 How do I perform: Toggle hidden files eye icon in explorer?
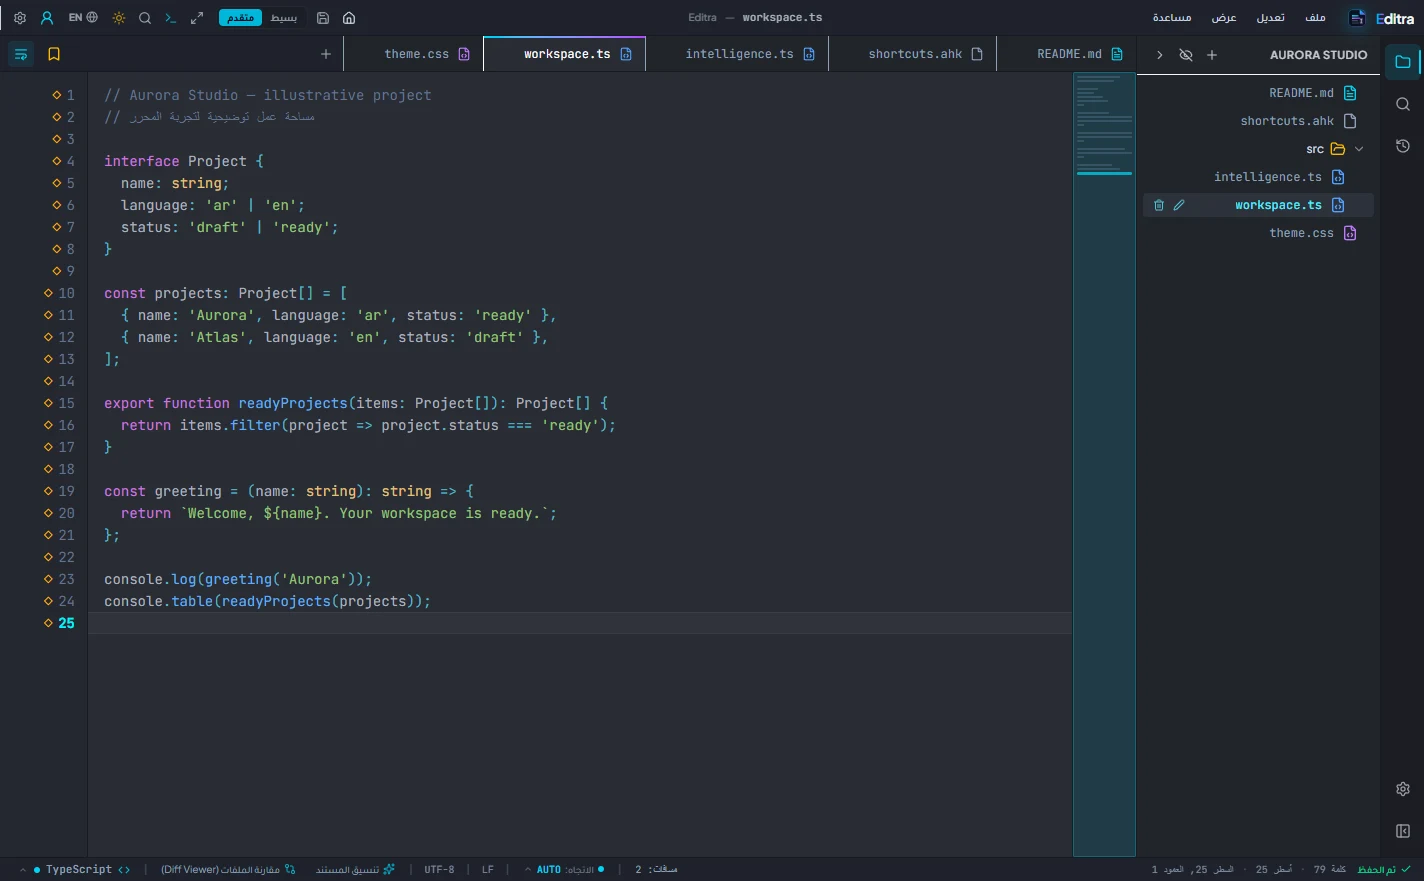[1186, 55]
